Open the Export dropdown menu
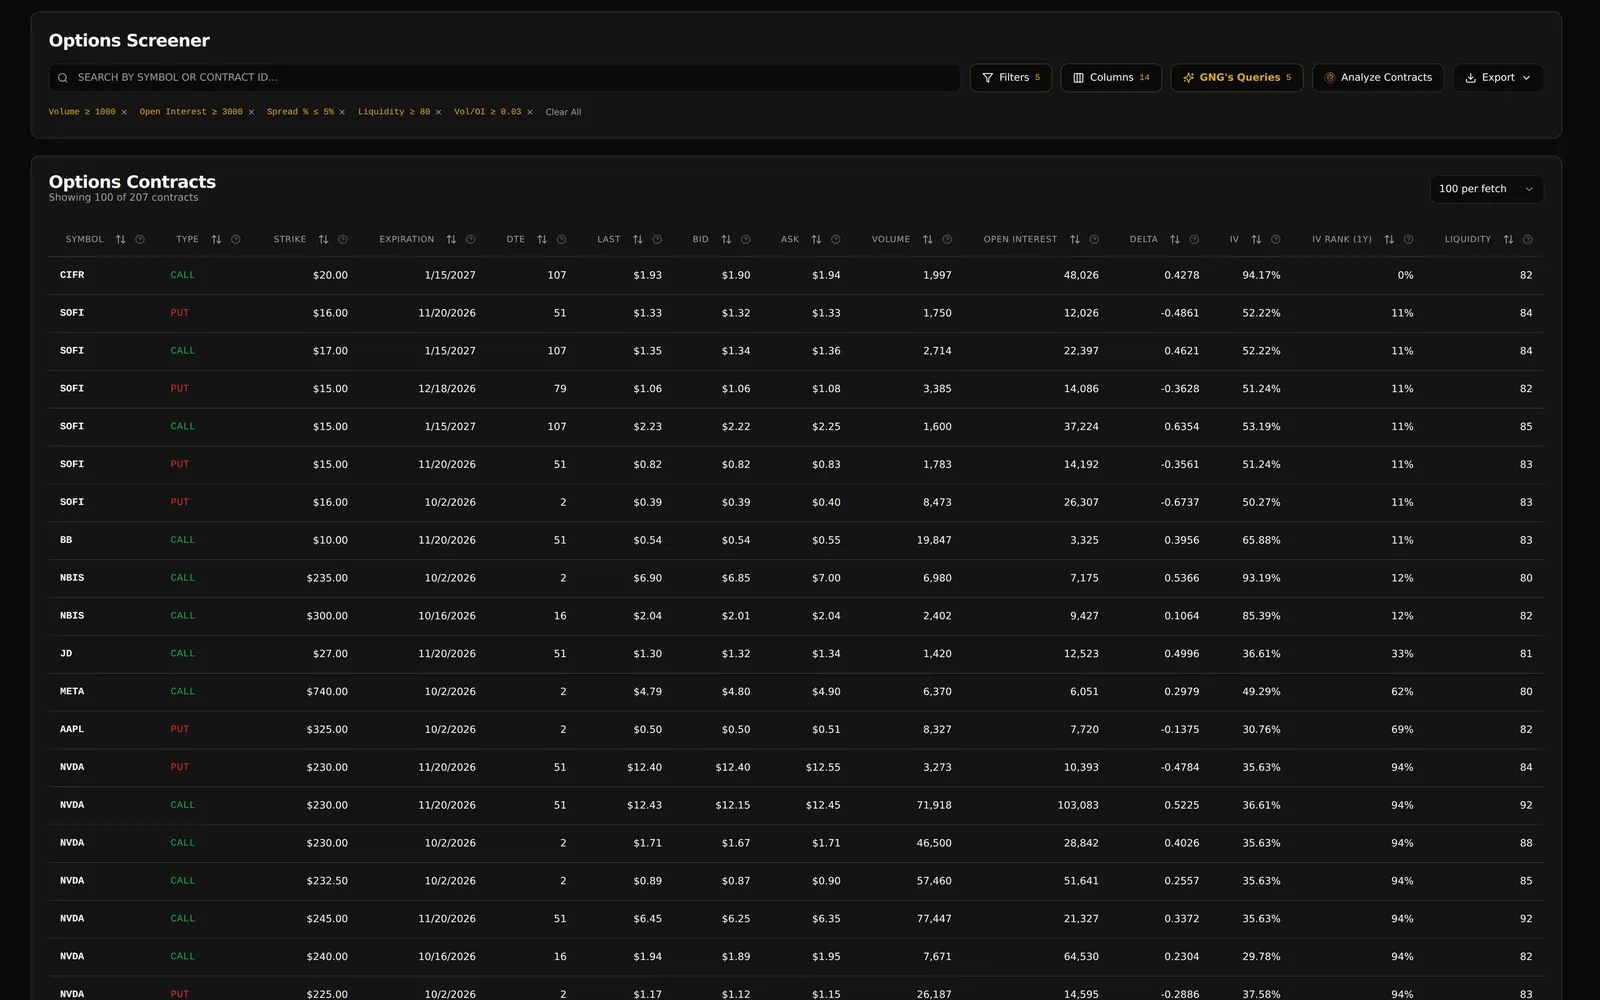The image size is (1600, 1000). pos(1498,78)
